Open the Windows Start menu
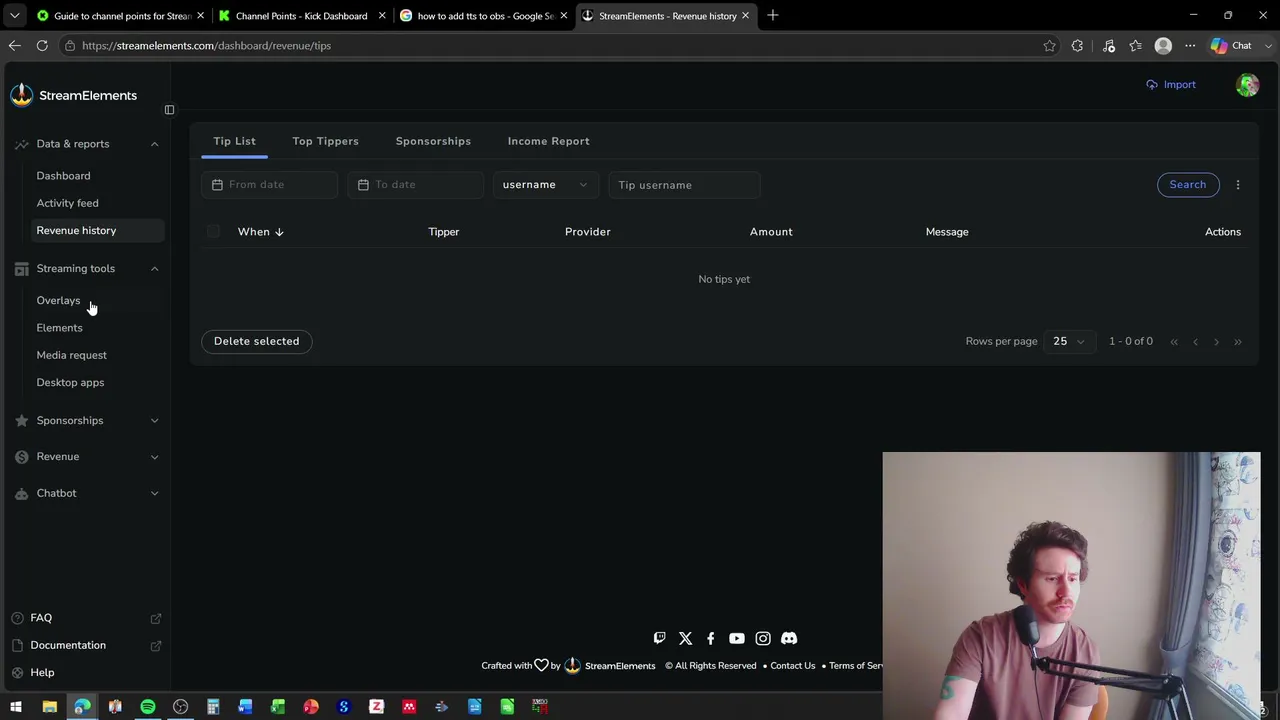Screen dimensions: 1280x720 [x=16, y=707]
